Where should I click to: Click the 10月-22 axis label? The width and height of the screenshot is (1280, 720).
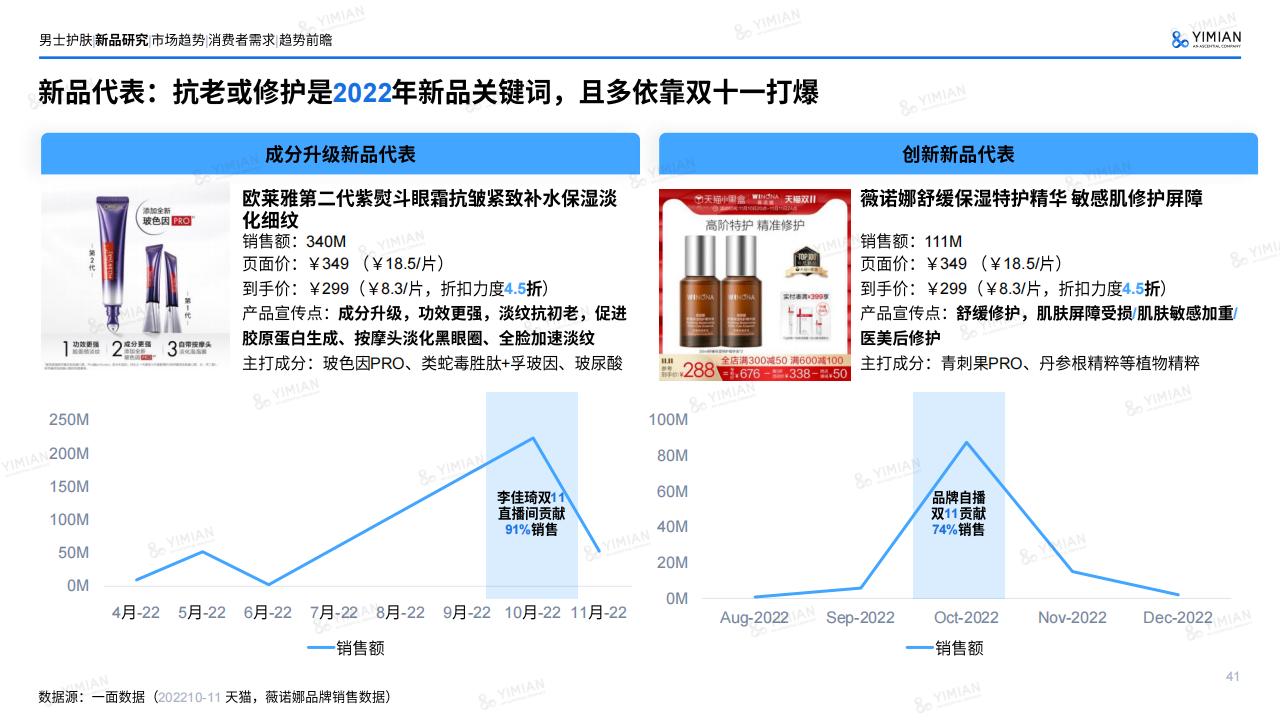531,612
